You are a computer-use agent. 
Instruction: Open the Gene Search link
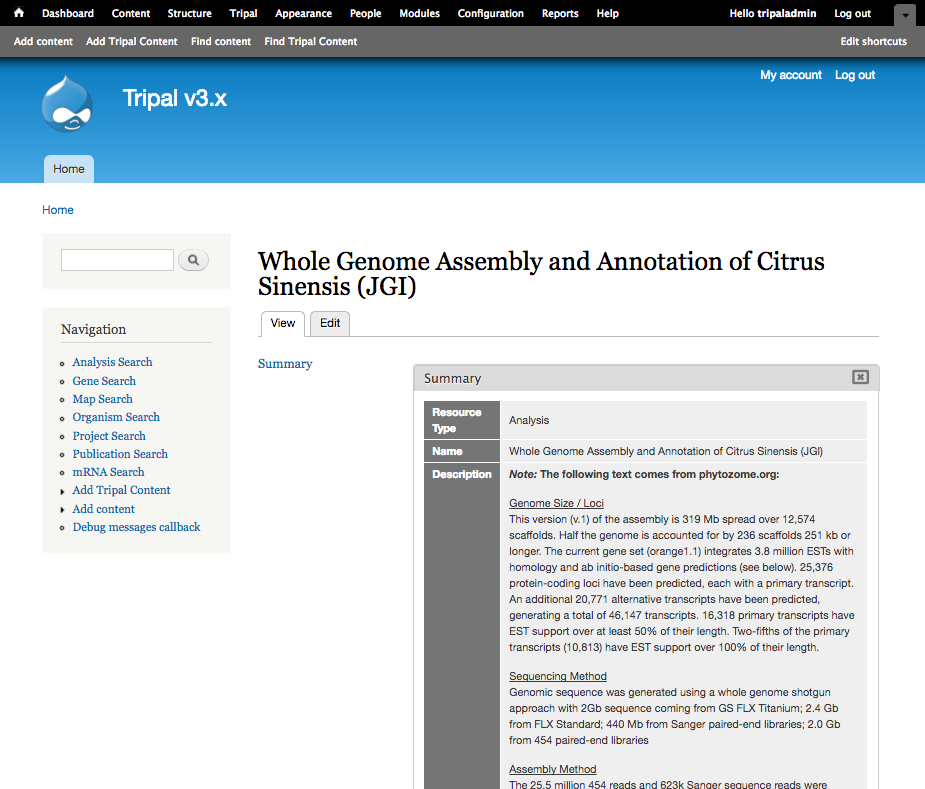104,381
